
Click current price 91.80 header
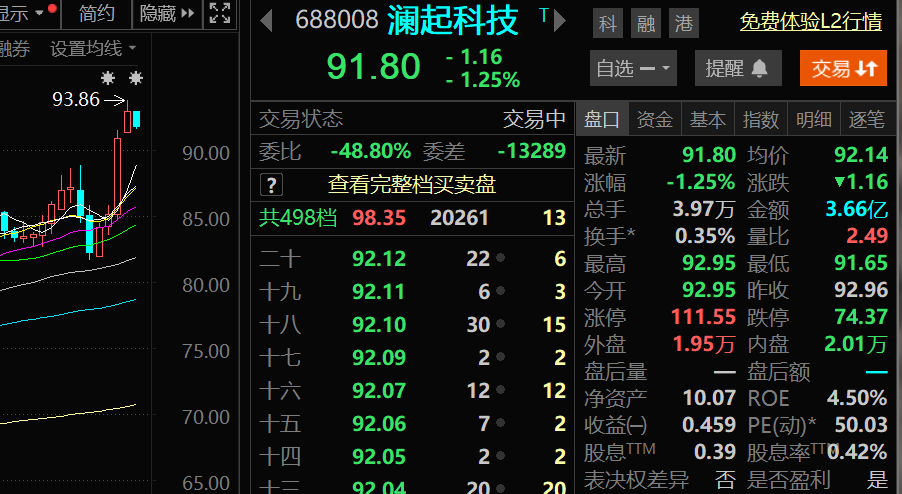(x=373, y=67)
